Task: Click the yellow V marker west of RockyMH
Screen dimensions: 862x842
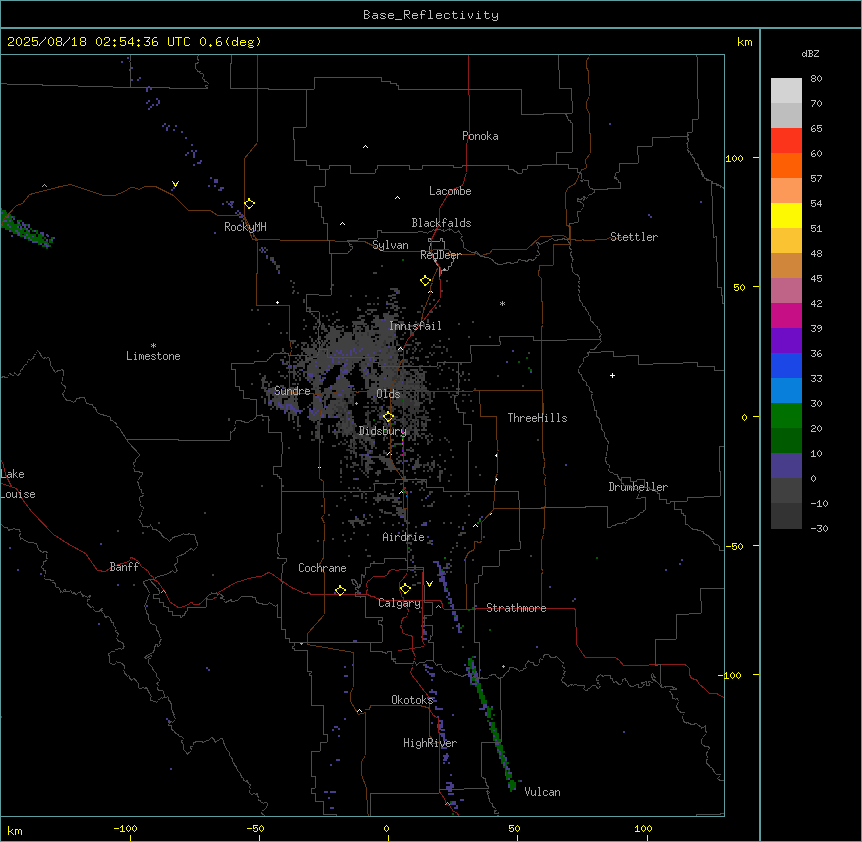Action: [175, 184]
